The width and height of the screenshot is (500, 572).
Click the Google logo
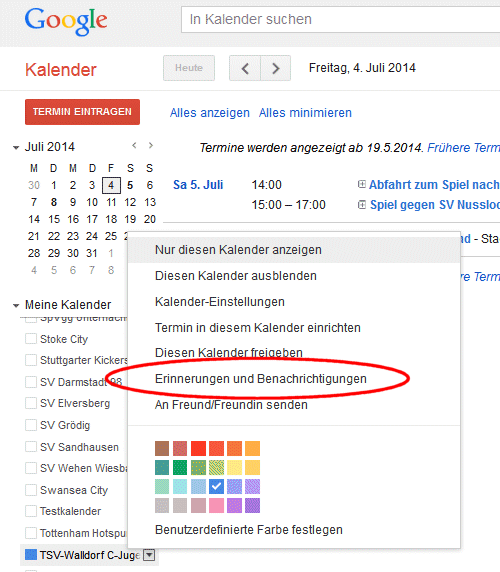coord(66,21)
